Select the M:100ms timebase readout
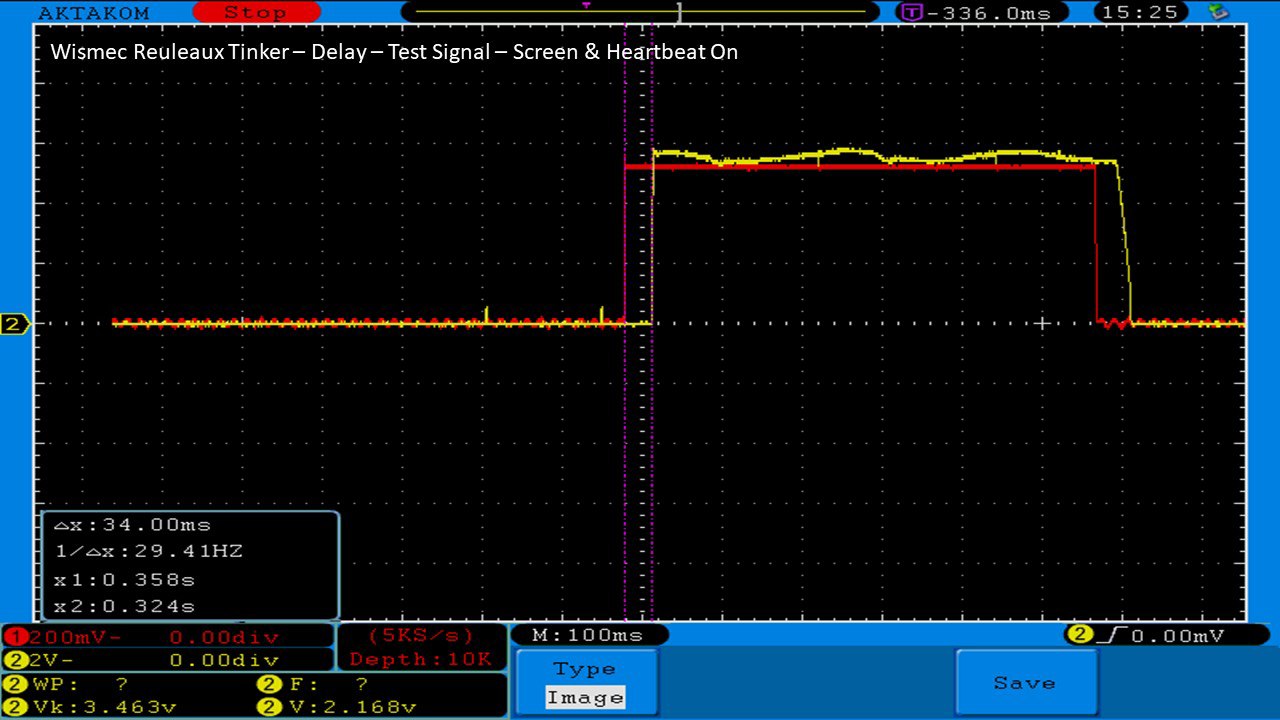Image resolution: width=1280 pixels, height=720 pixels. coord(588,635)
